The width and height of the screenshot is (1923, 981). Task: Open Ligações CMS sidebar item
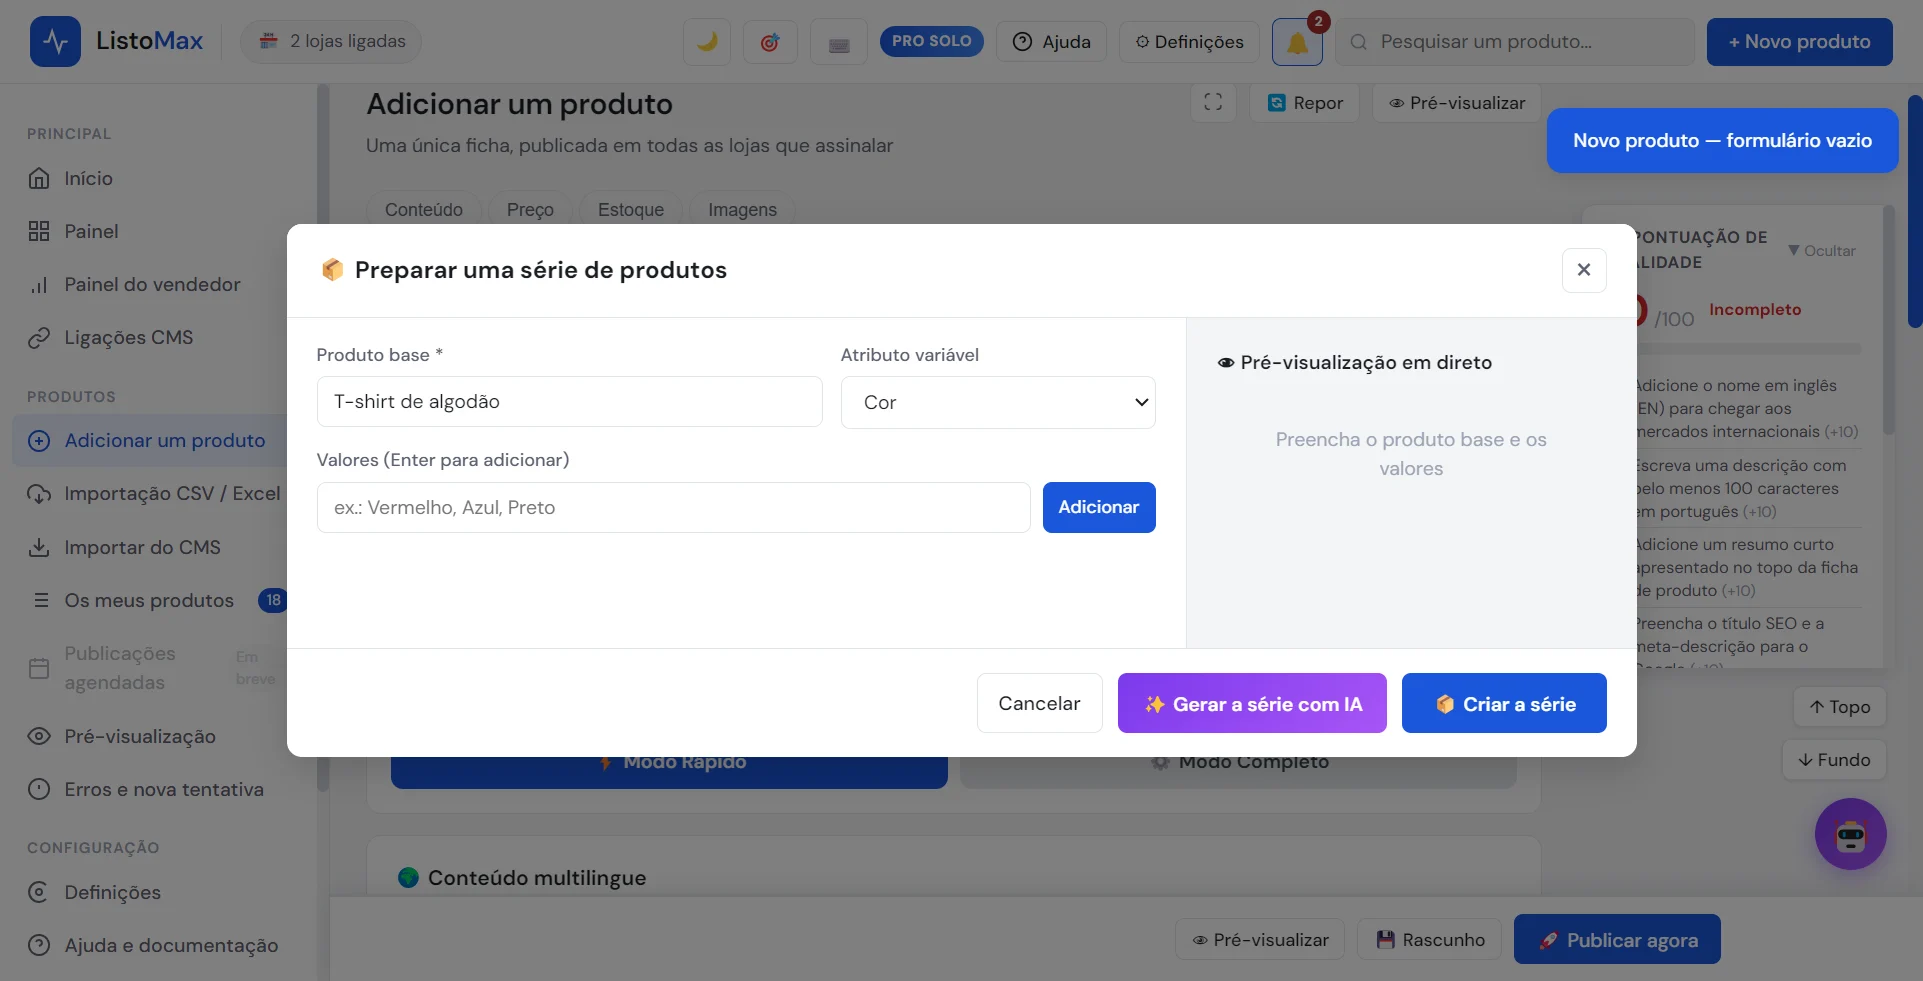coord(128,337)
